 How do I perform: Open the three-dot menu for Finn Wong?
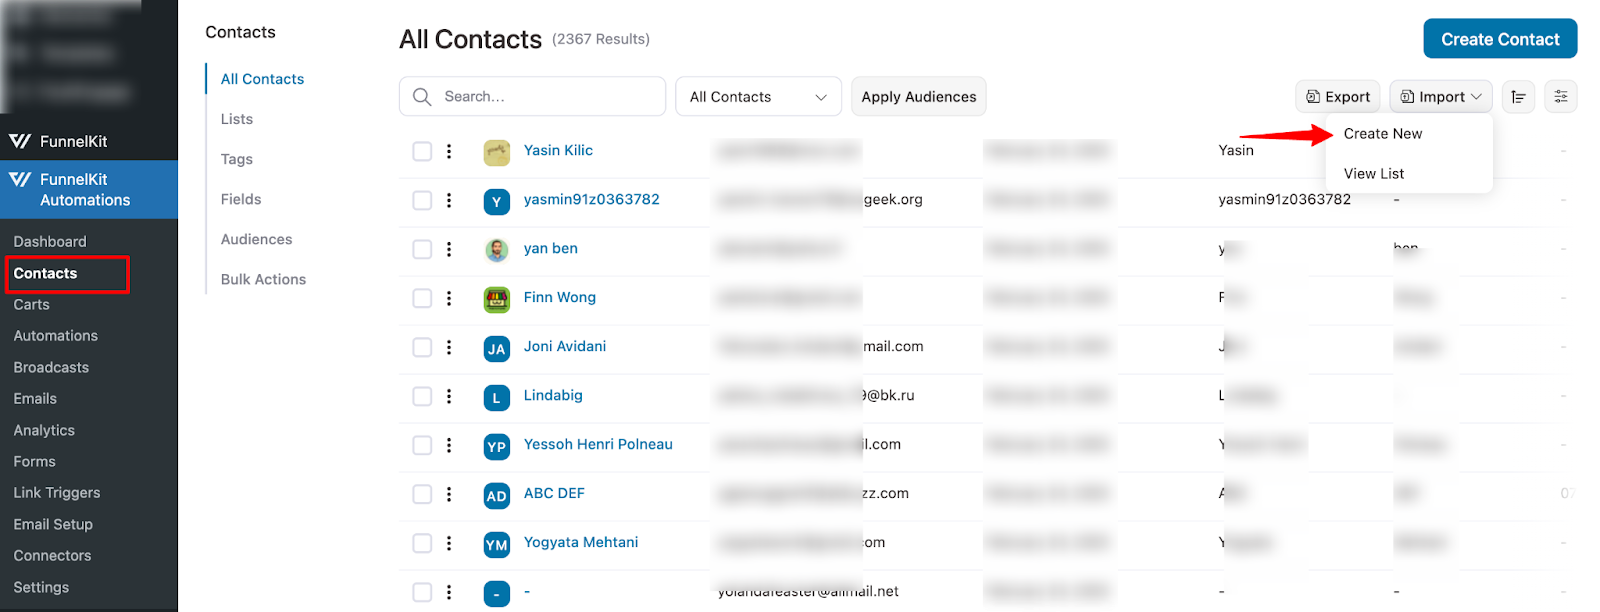point(449,297)
